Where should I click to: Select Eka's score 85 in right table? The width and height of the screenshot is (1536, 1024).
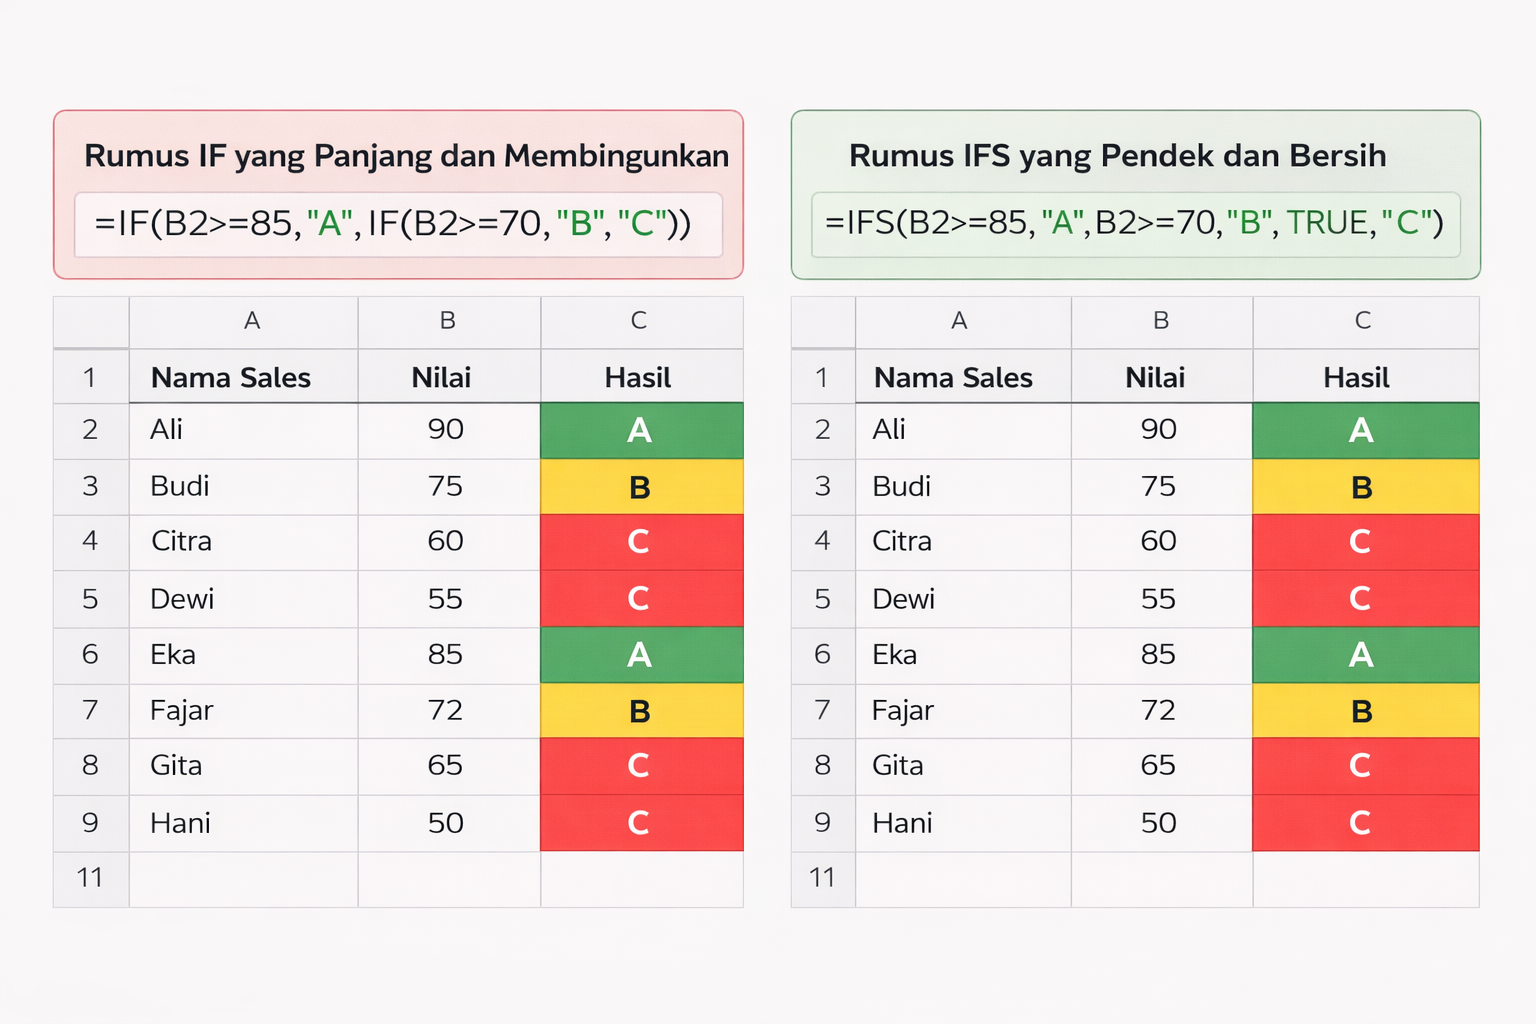[x=1160, y=655]
